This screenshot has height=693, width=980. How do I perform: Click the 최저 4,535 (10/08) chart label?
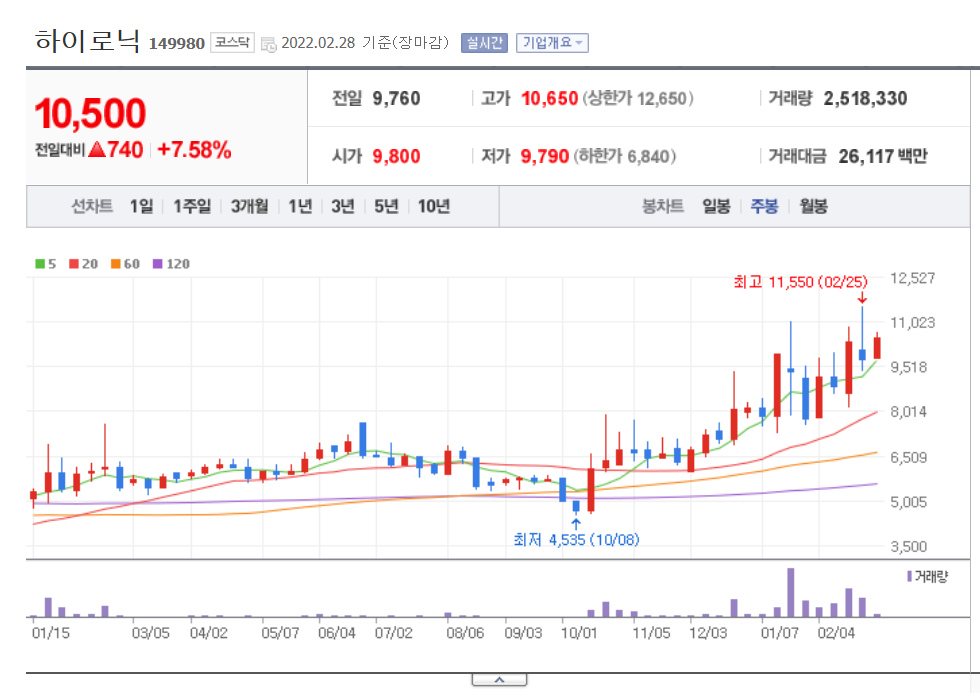point(576,539)
